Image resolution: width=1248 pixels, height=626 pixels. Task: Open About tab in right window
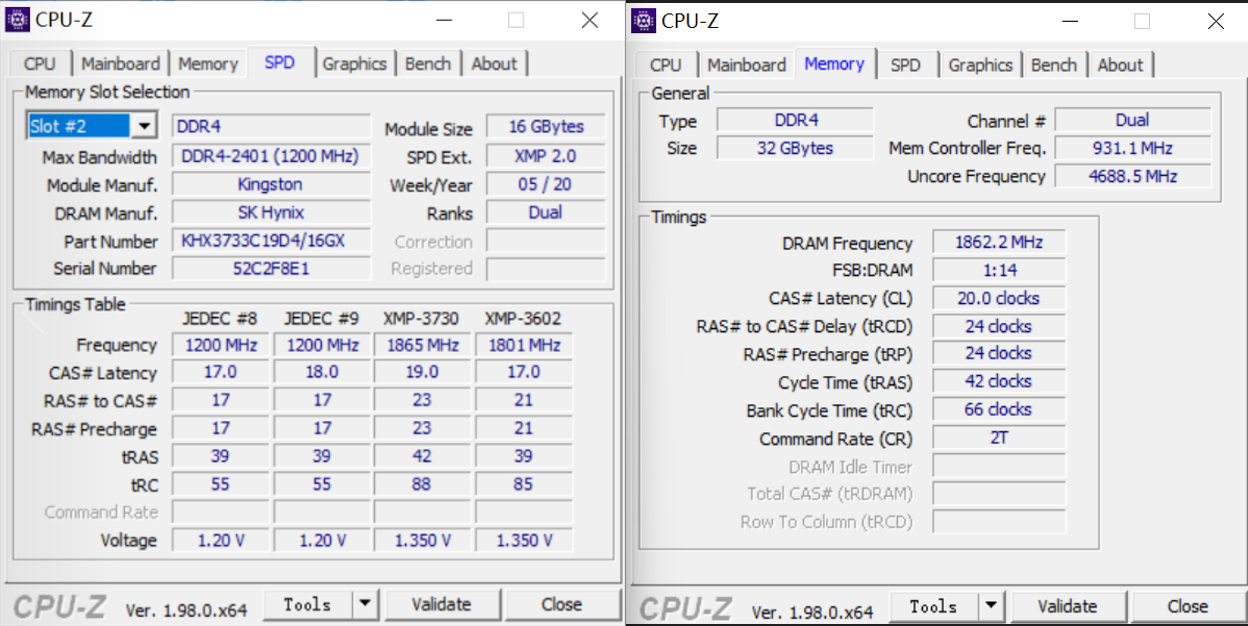1120,64
